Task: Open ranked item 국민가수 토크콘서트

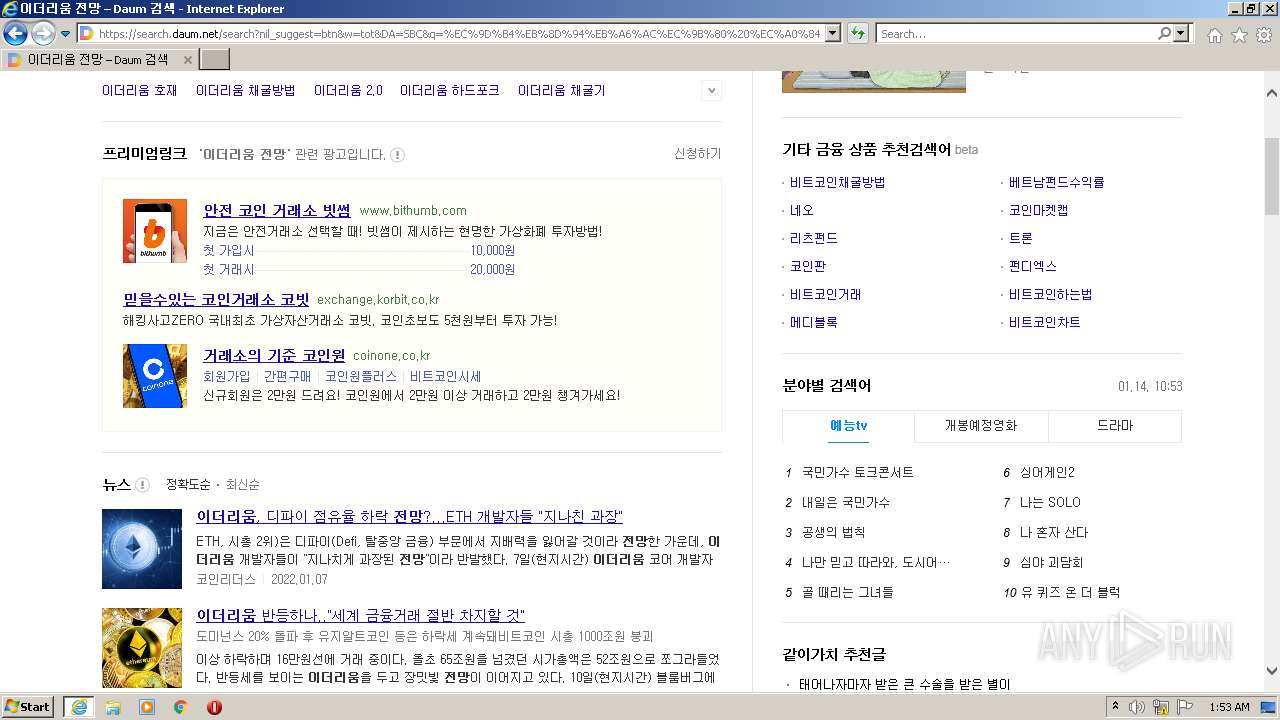Action: 858,472
